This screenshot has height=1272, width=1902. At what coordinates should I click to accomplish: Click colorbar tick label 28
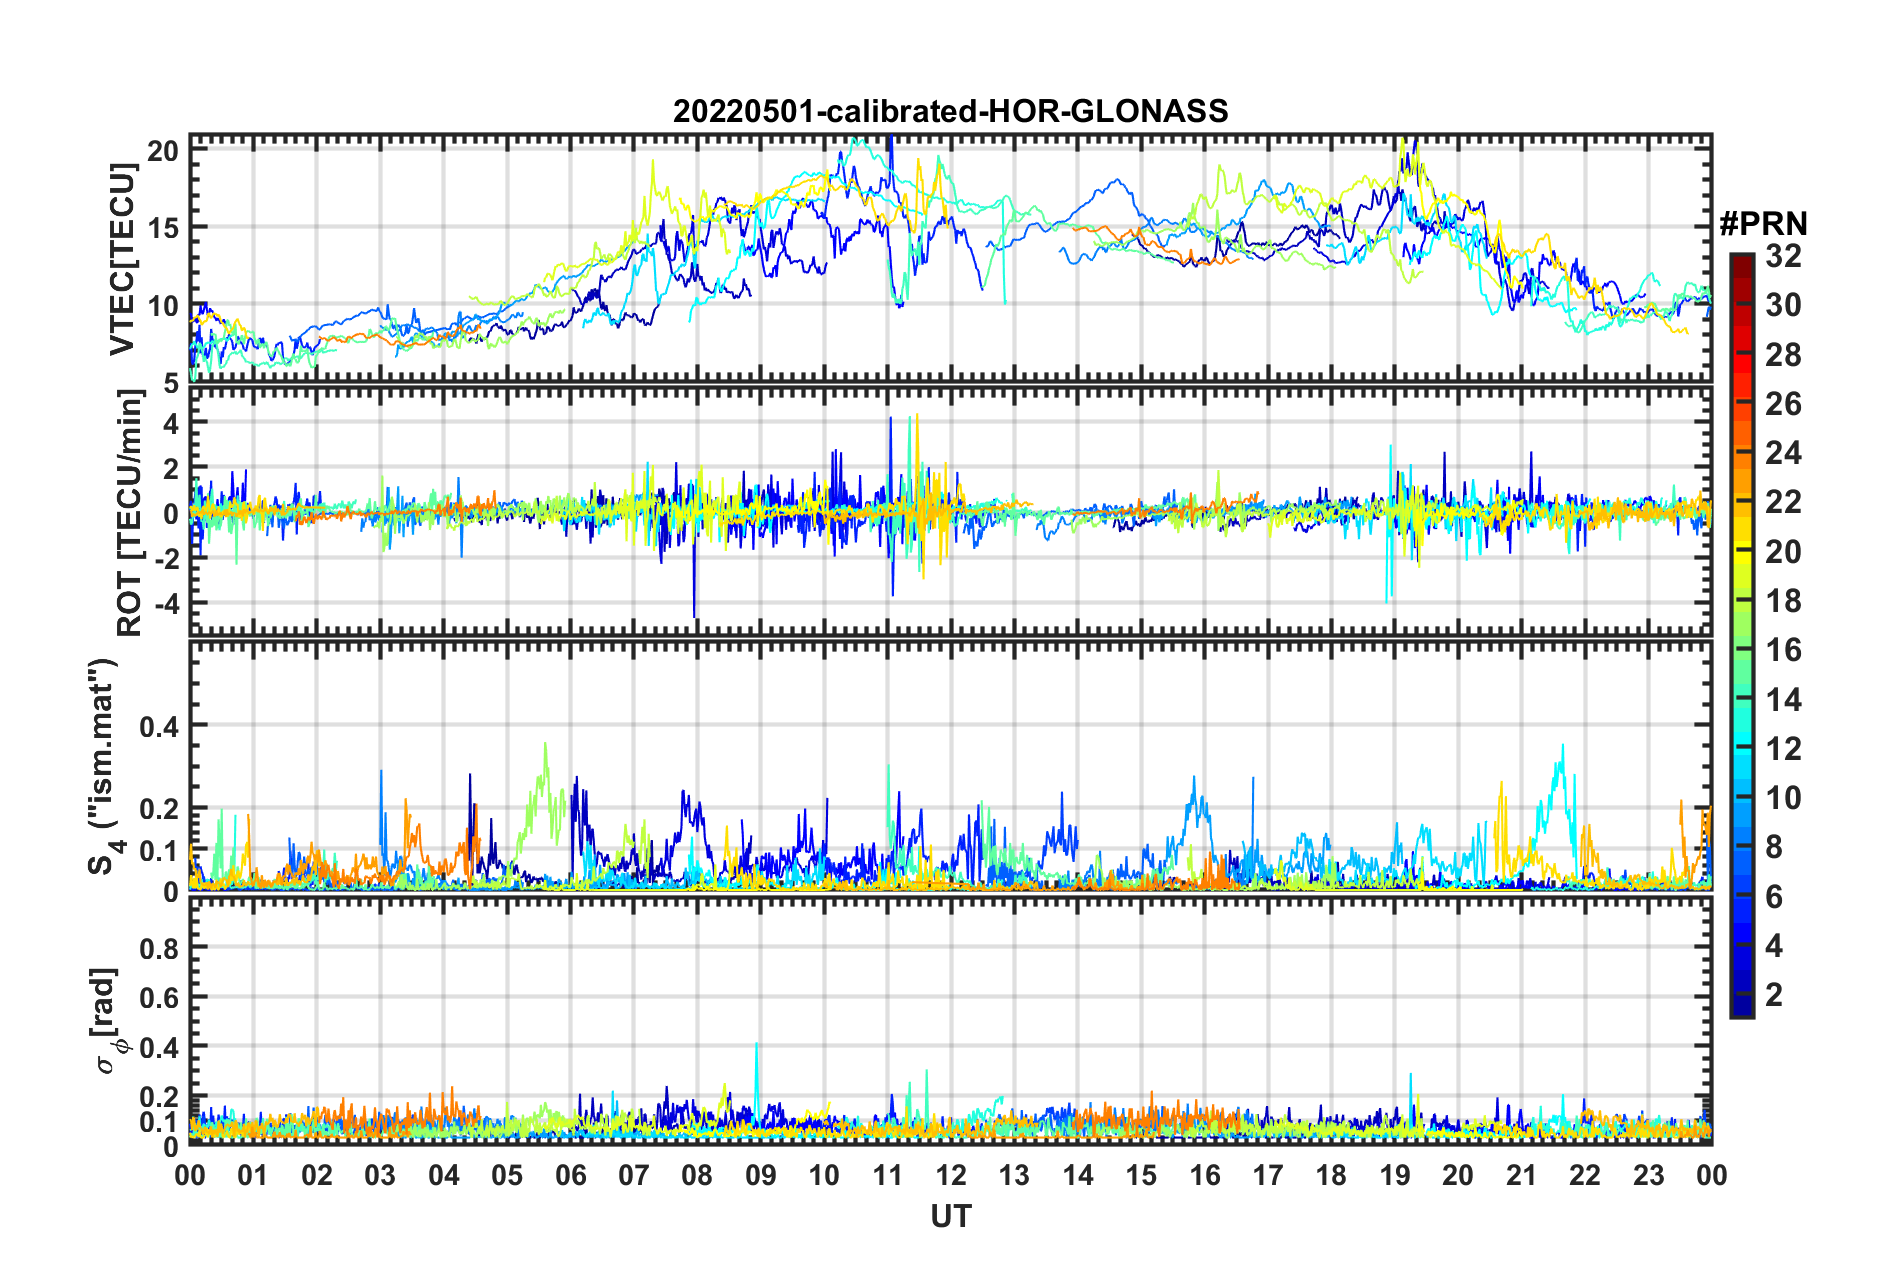(x=1783, y=355)
